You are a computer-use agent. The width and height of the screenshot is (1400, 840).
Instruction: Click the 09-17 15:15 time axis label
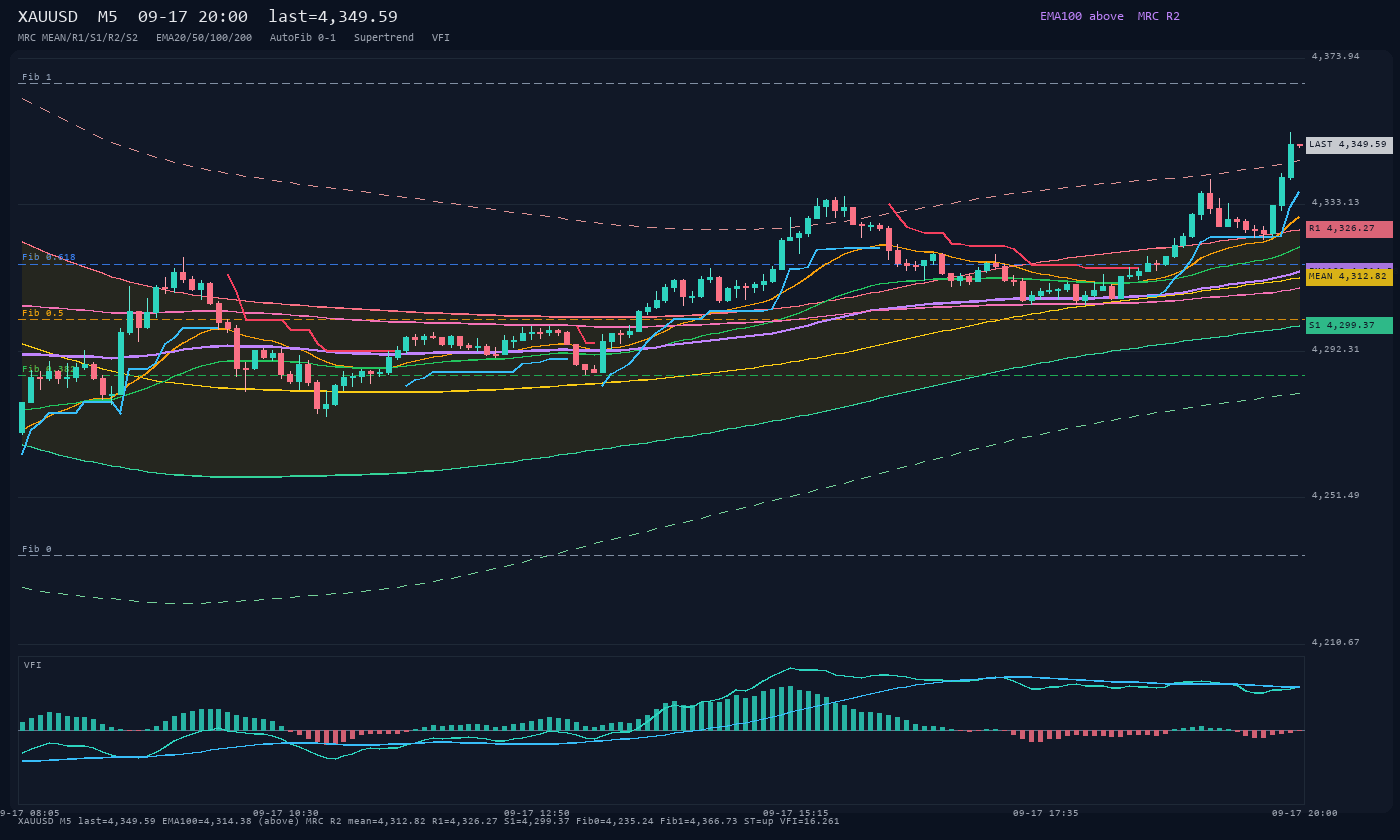pyautogui.click(x=795, y=813)
